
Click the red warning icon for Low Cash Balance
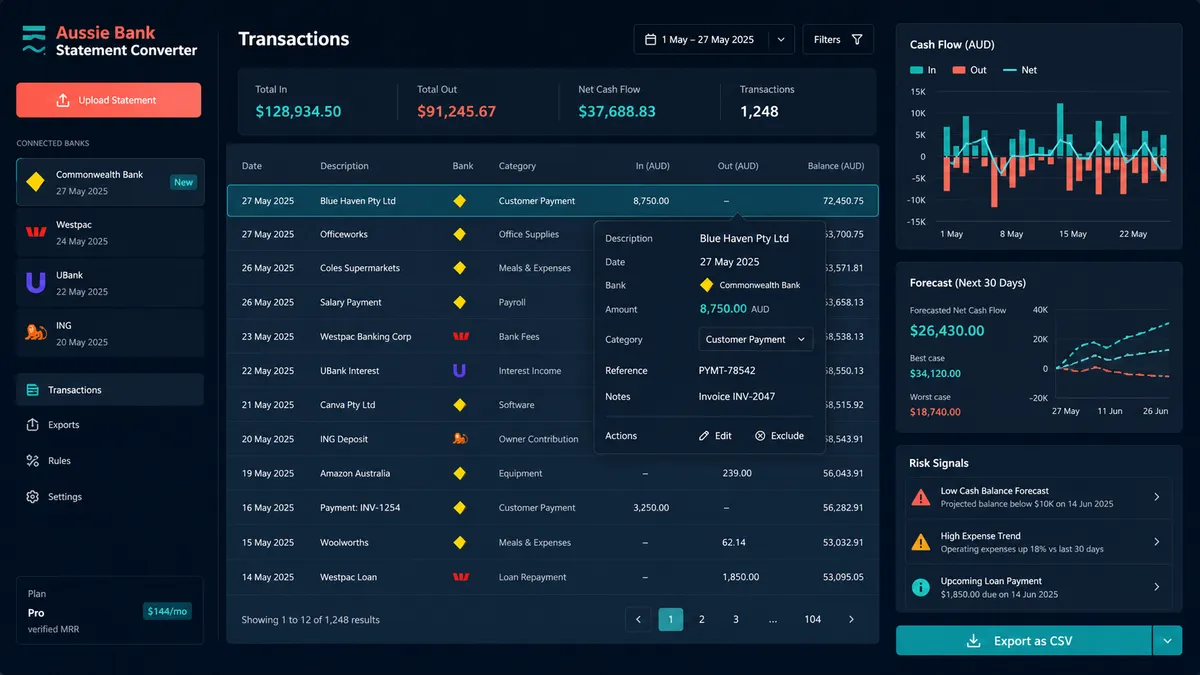[x=921, y=497]
